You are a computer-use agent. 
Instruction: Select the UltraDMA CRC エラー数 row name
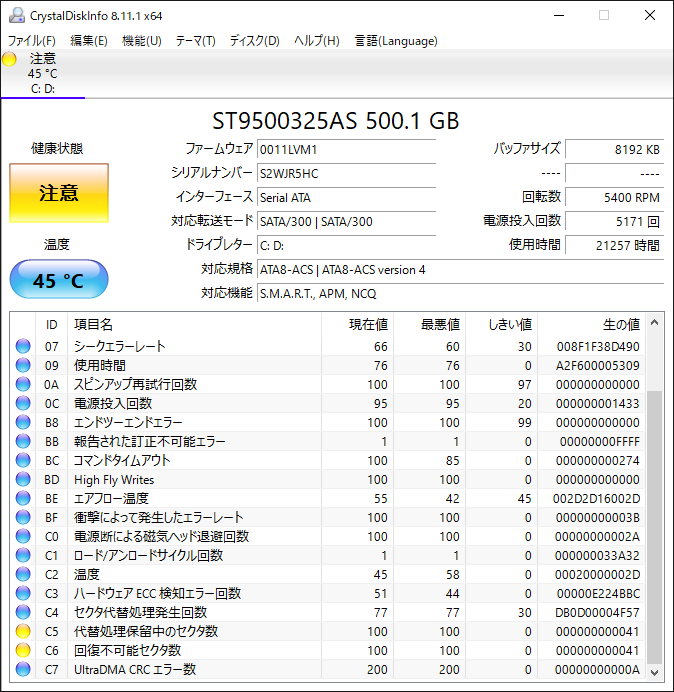point(135,669)
